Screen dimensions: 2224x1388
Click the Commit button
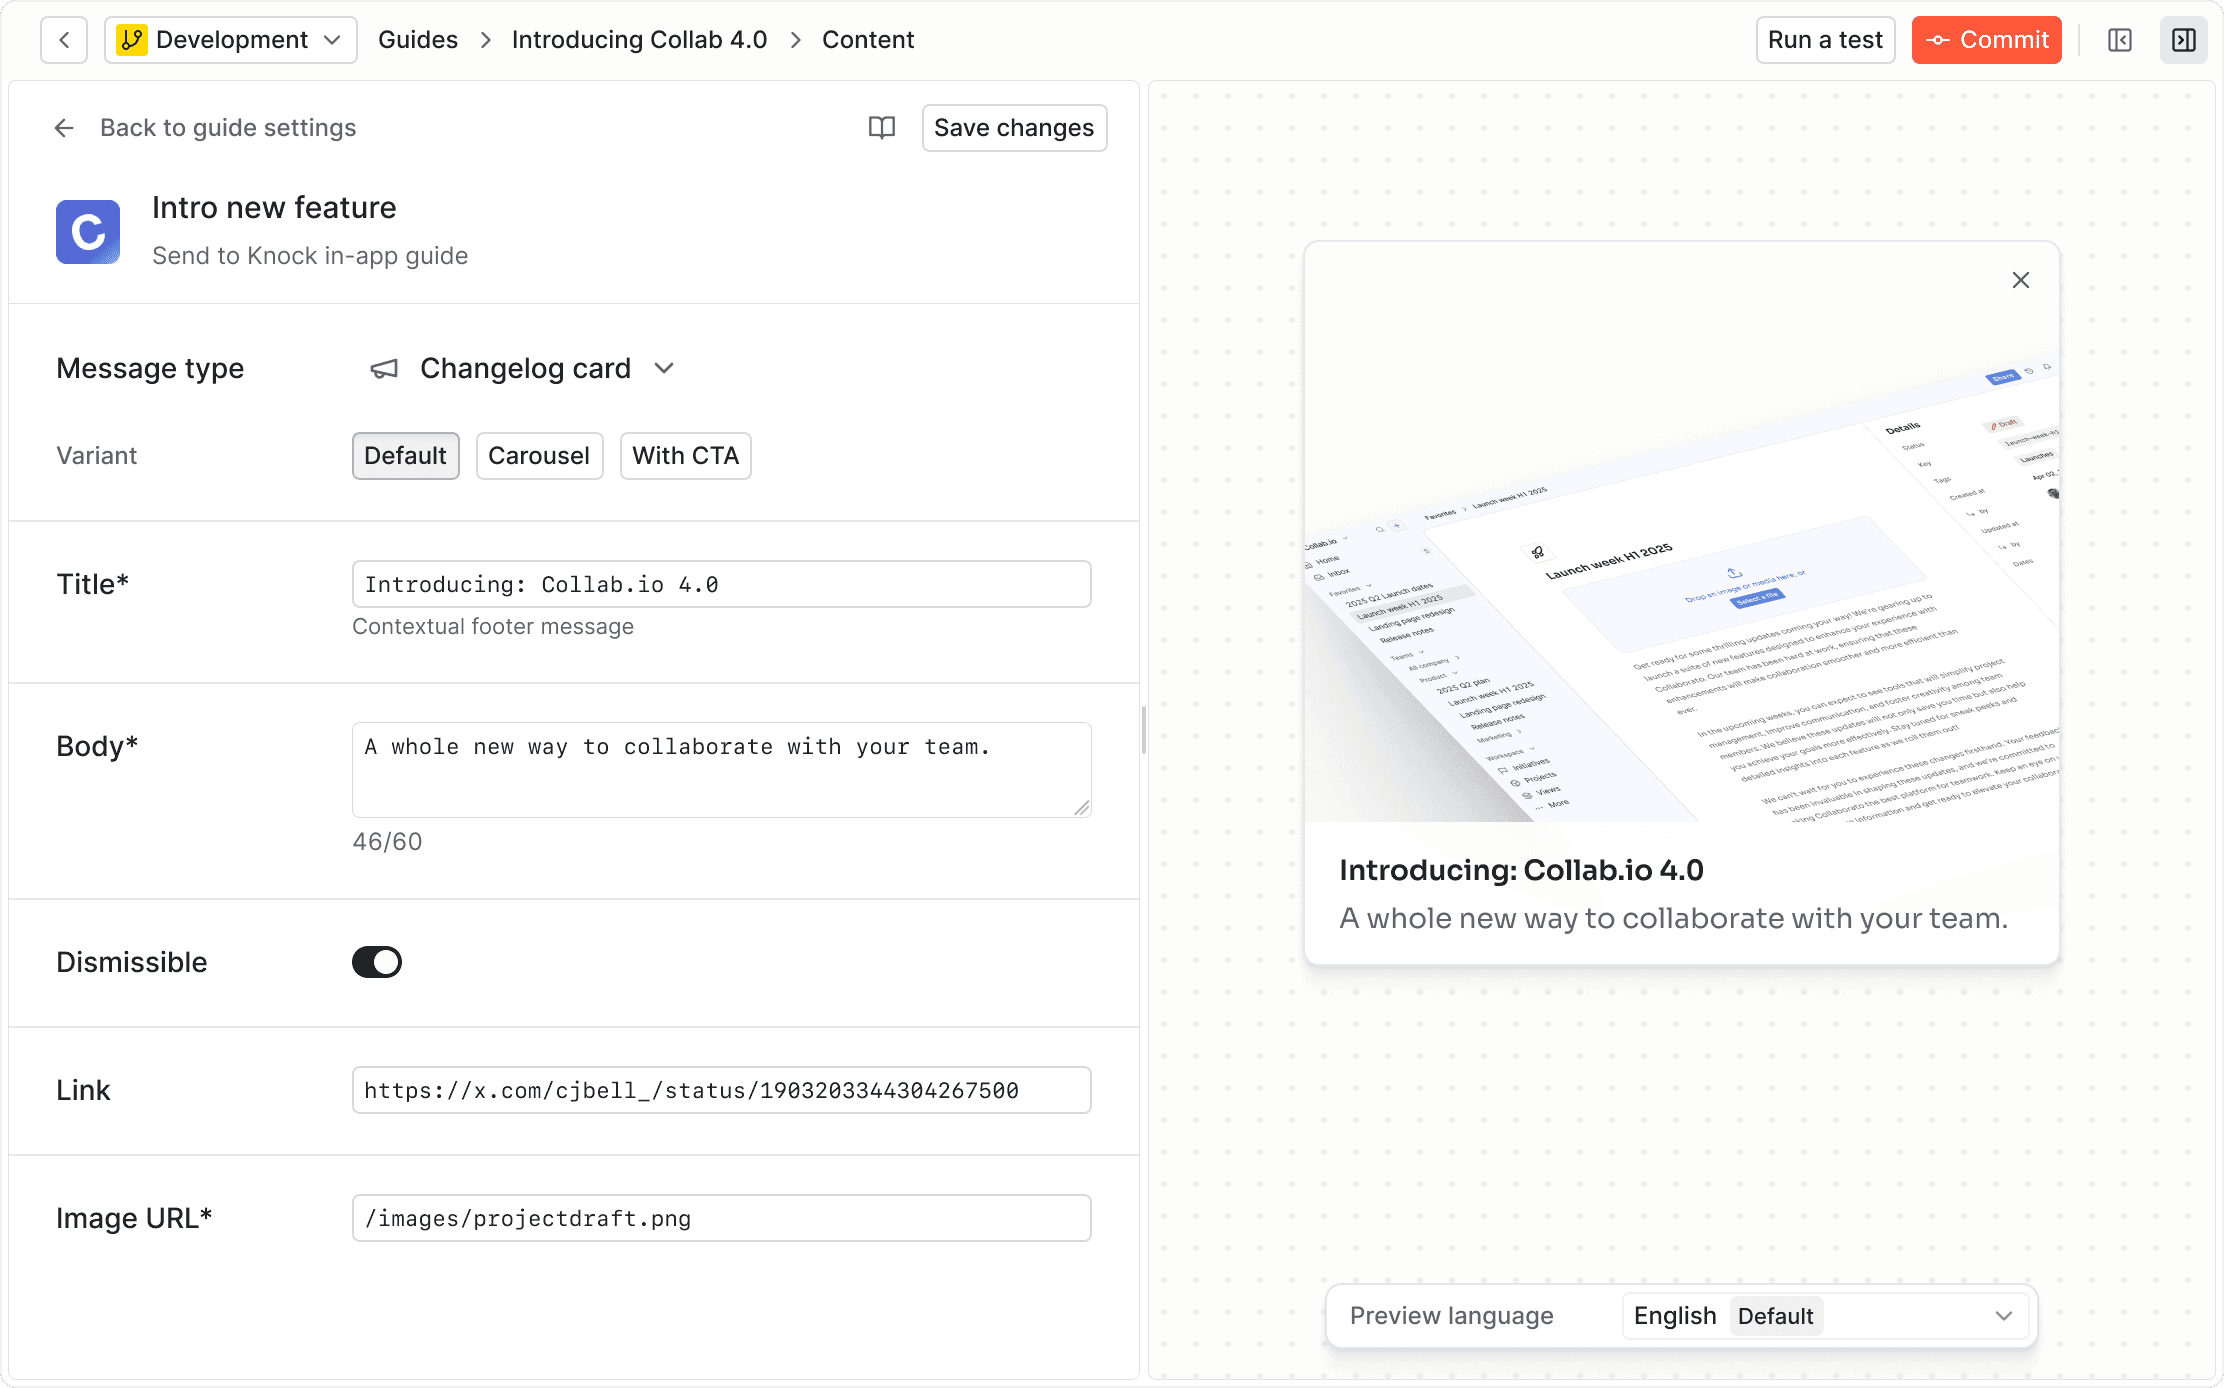coord(1986,40)
